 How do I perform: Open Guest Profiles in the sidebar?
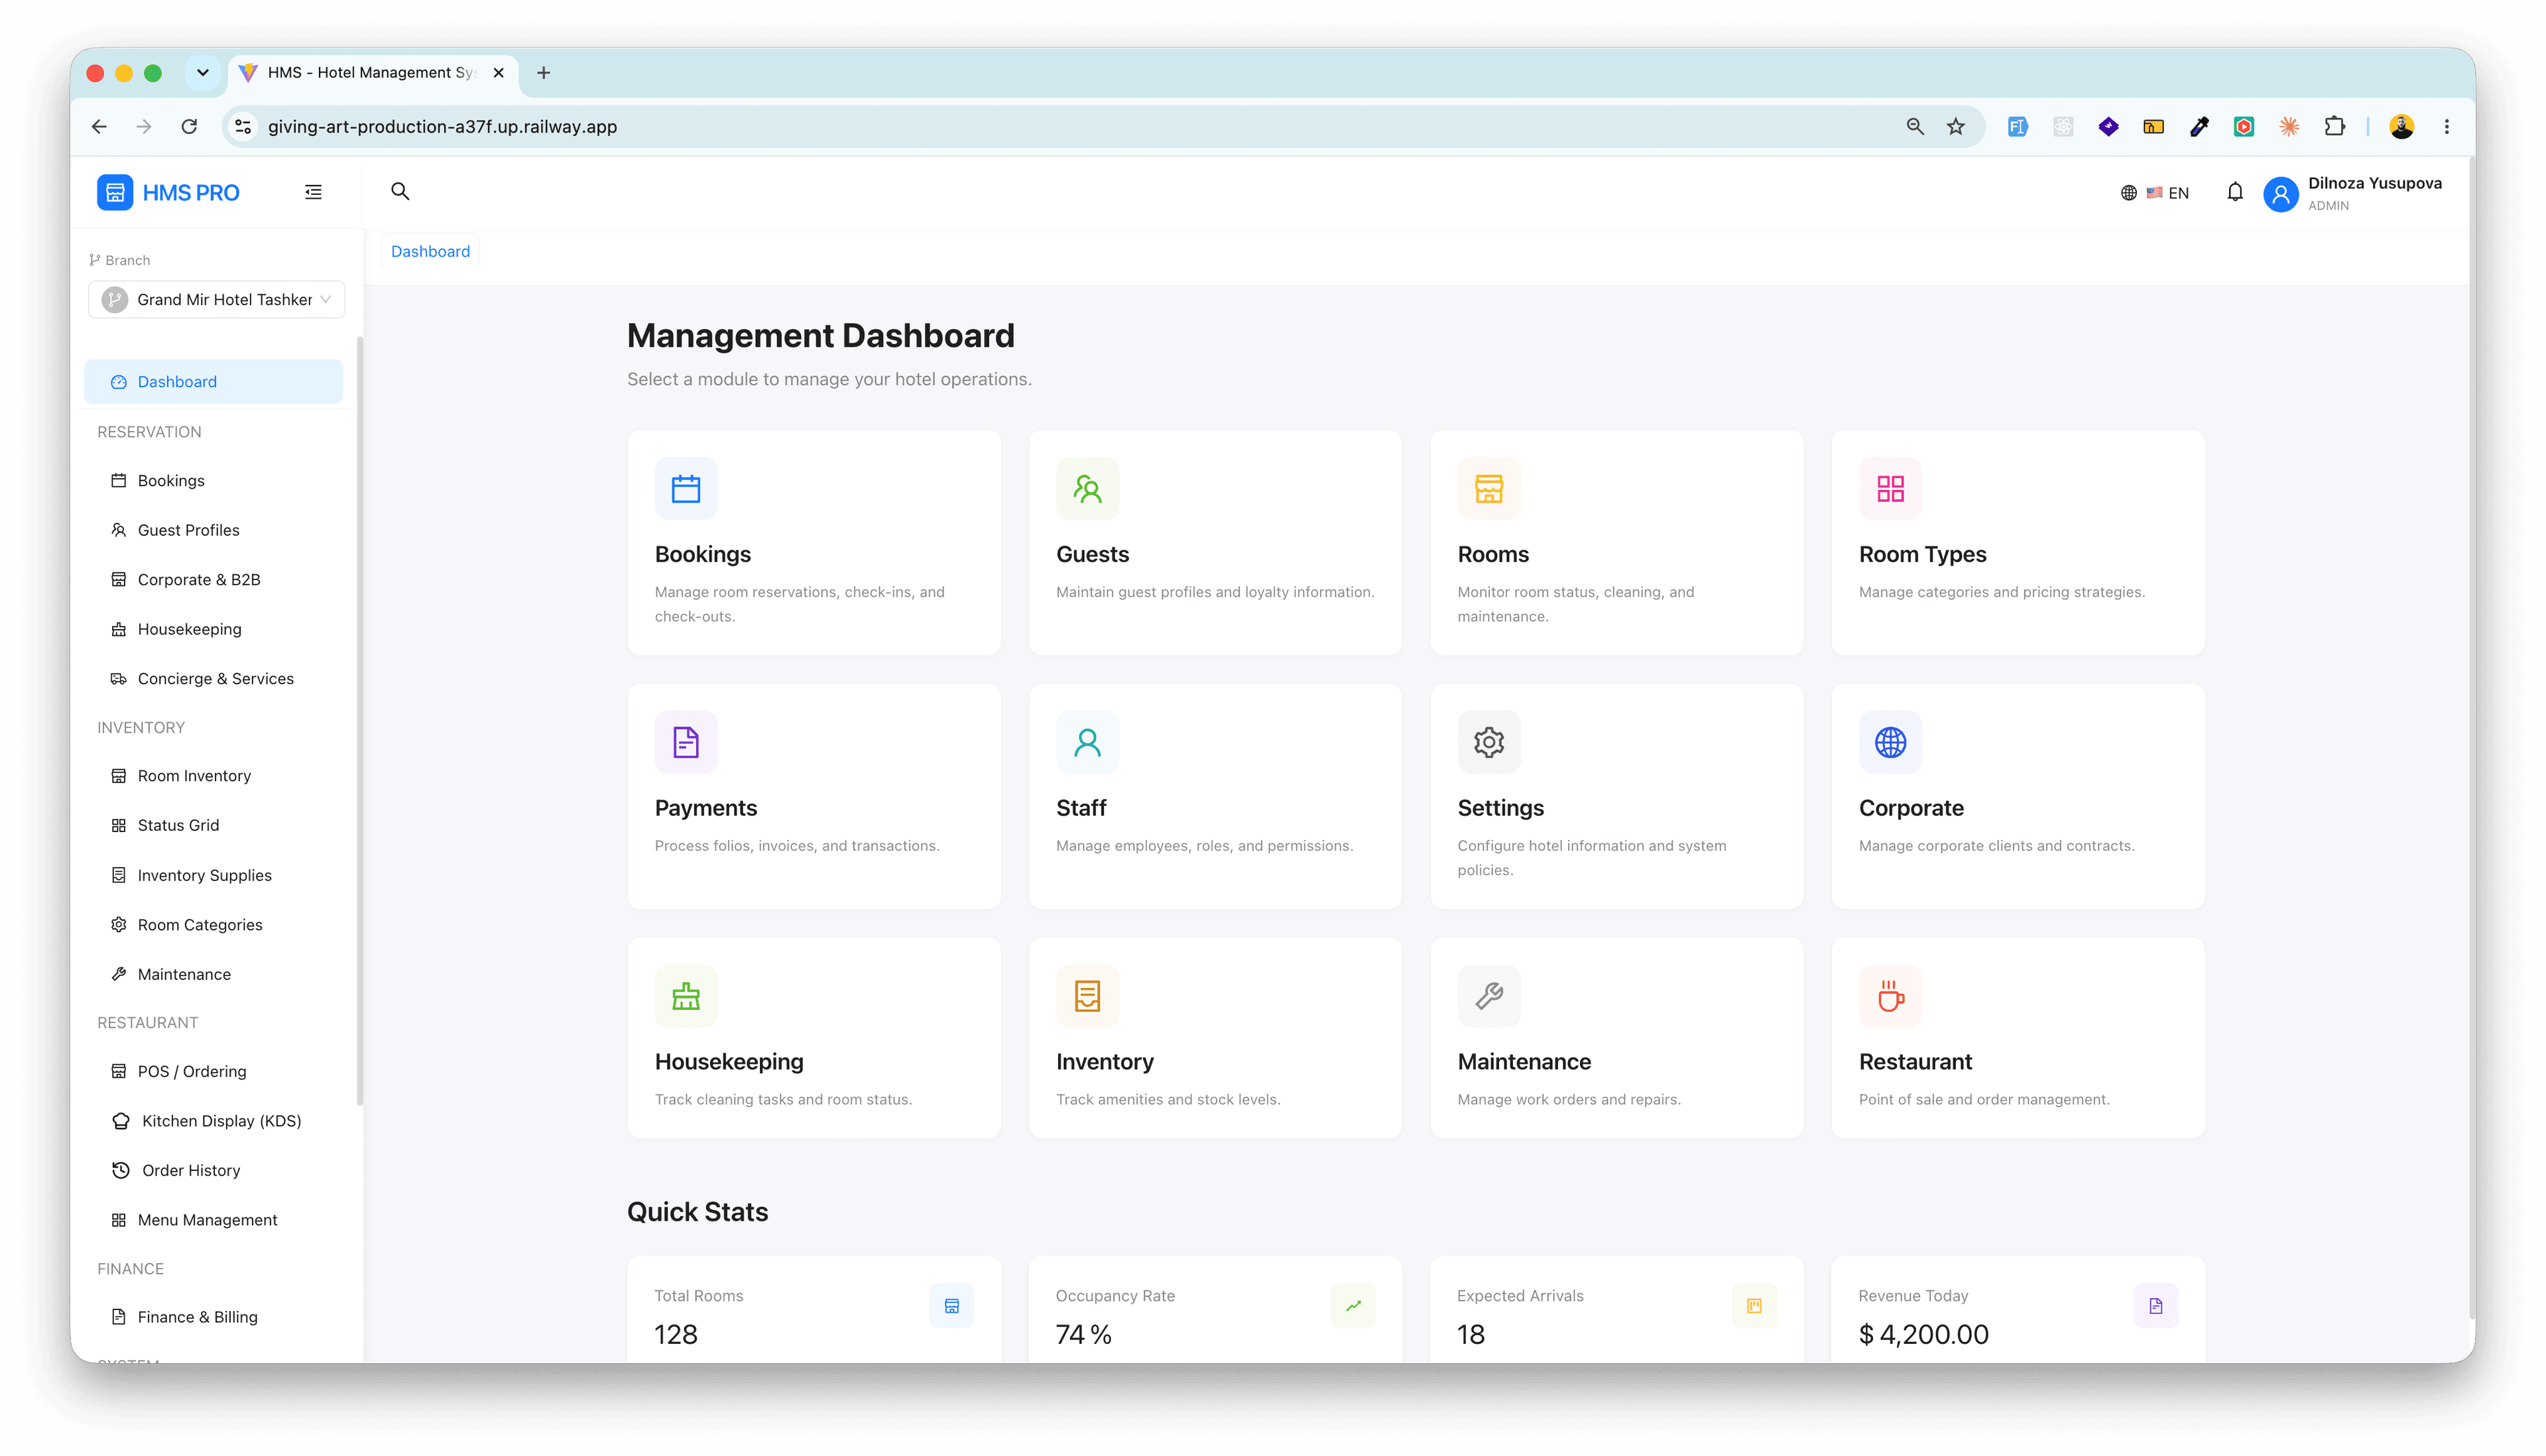[x=214, y=530]
